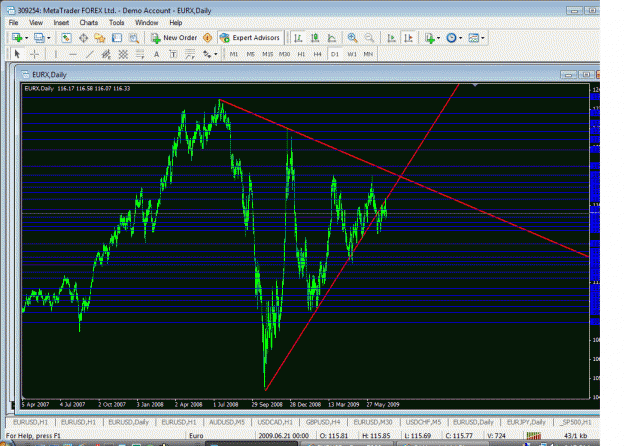Open the Strategy Tester magnifier icon

tap(134, 38)
